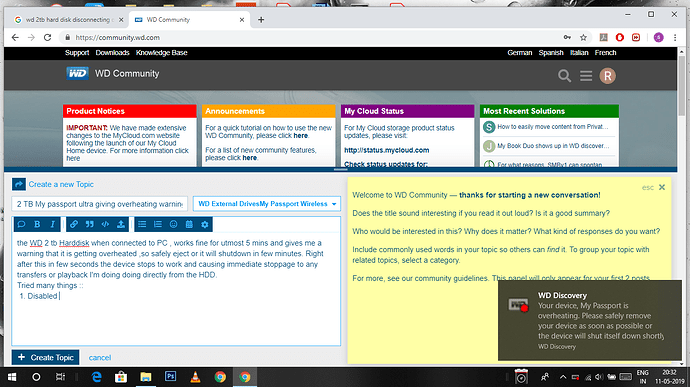Insert preformatted code text icon

point(105,225)
